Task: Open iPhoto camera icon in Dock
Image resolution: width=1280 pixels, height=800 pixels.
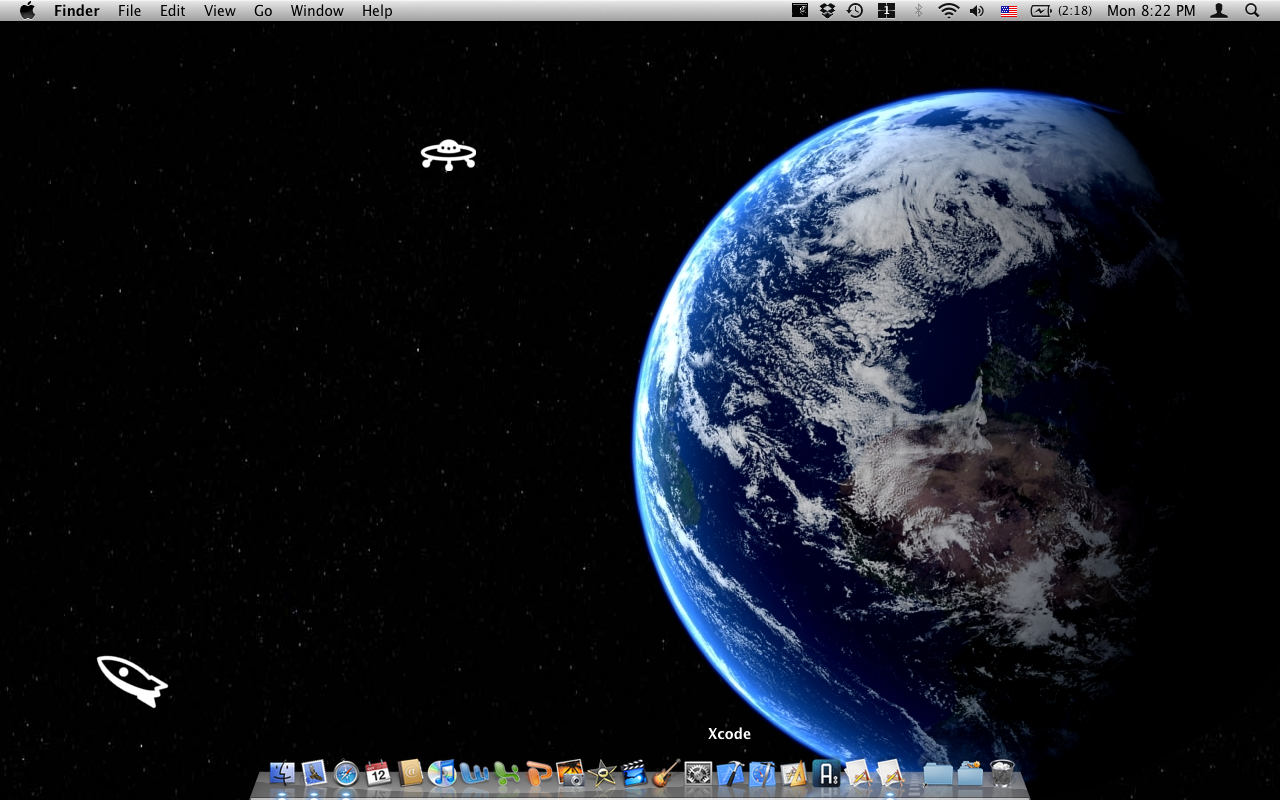Action: 570,773
